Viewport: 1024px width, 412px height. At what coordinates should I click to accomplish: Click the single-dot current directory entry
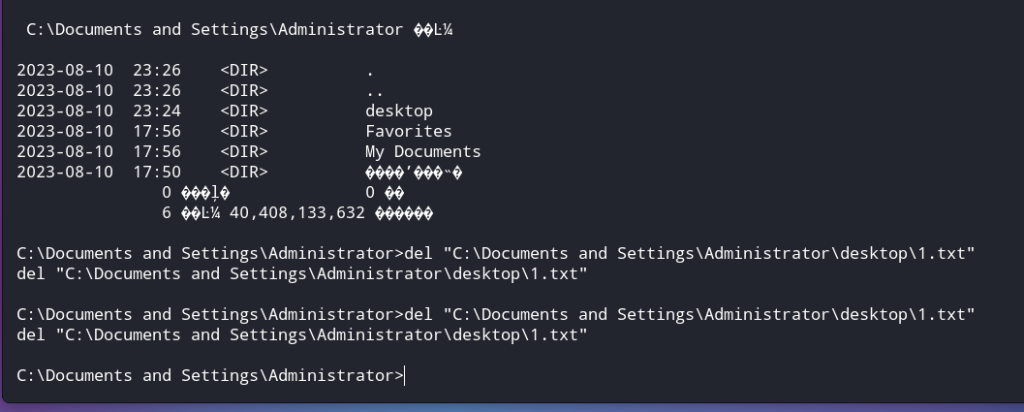(370, 71)
